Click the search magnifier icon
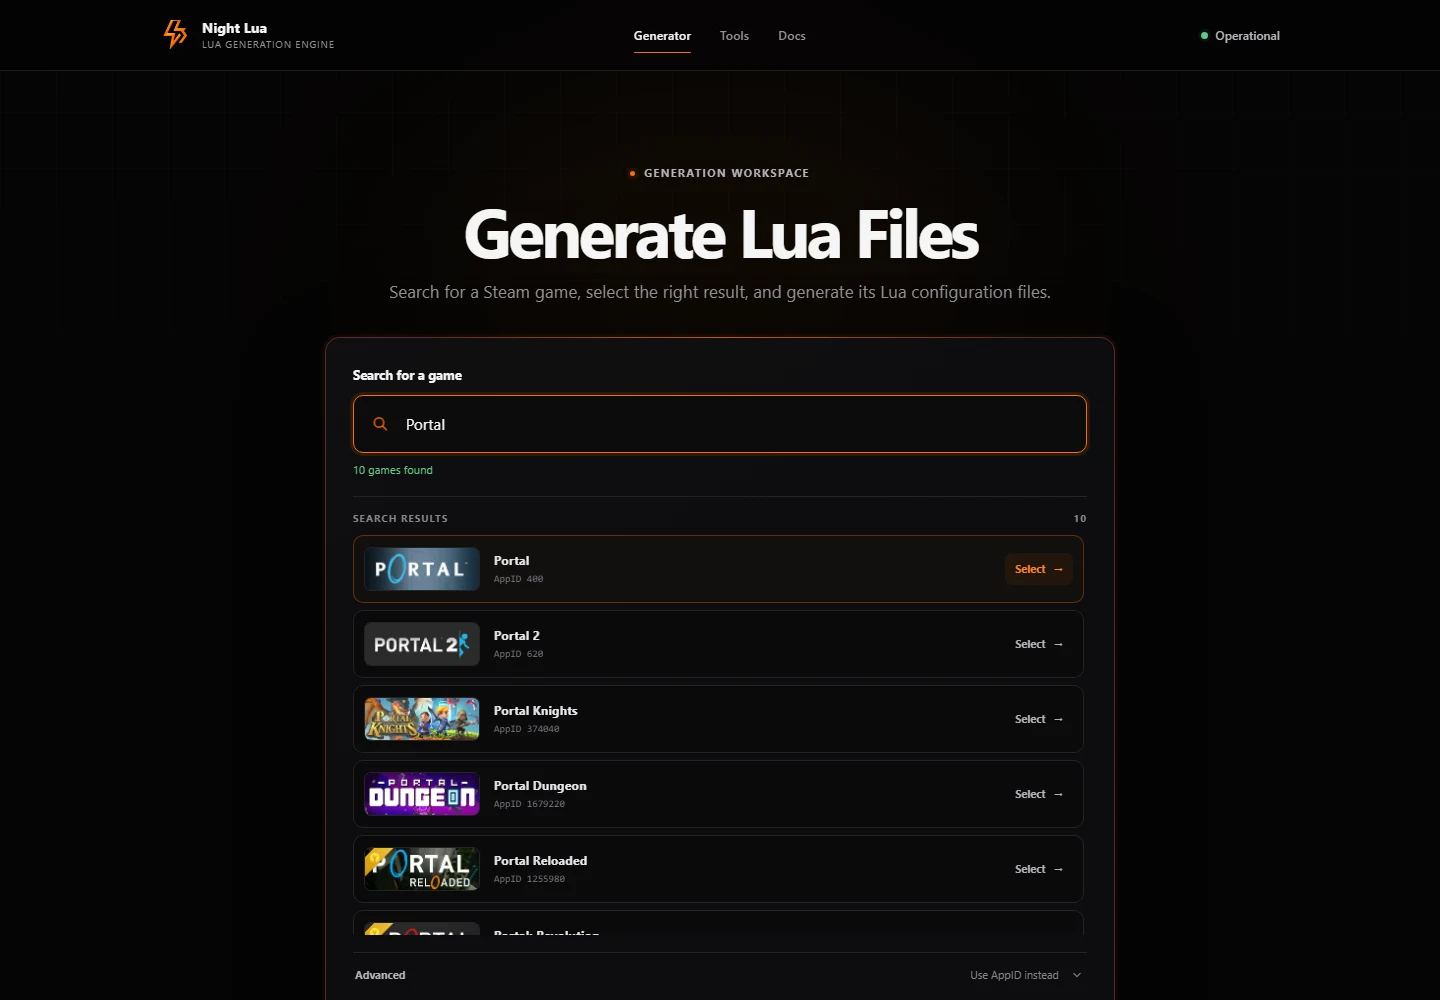This screenshot has width=1440, height=1000. [380, 424]
